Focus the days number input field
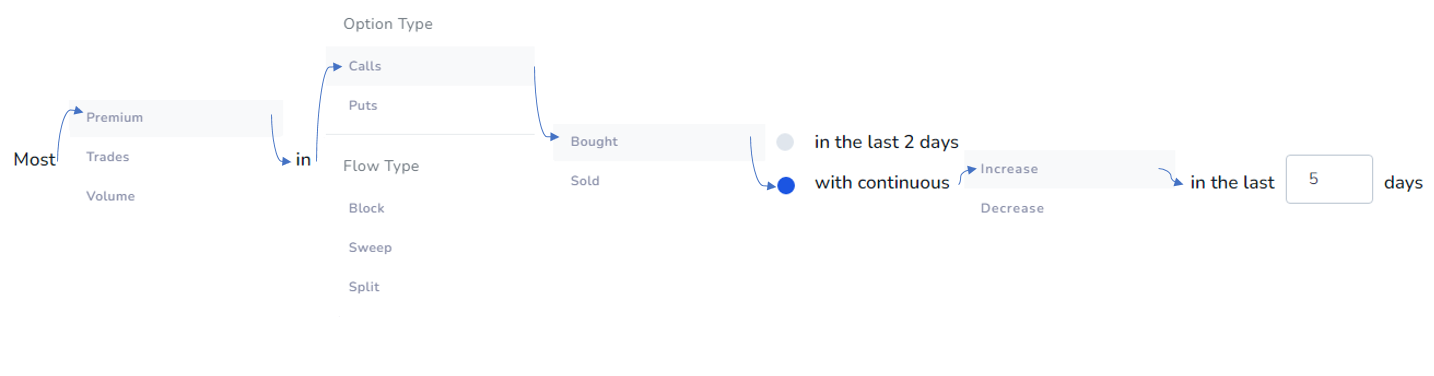The image size is (1434, 376). tap(1329, 179)
